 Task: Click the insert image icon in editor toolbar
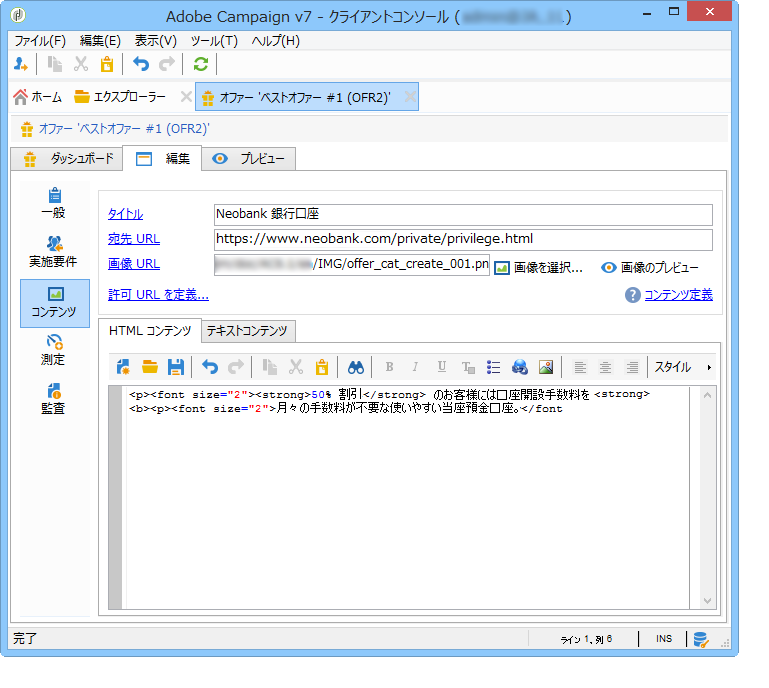pos(546,367)
